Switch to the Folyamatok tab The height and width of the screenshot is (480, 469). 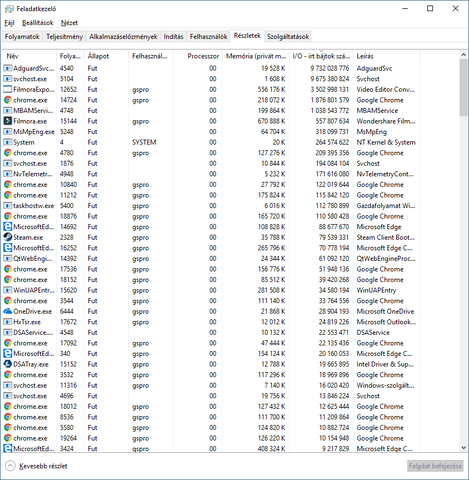pyautogui.click(x=22, y=37)
